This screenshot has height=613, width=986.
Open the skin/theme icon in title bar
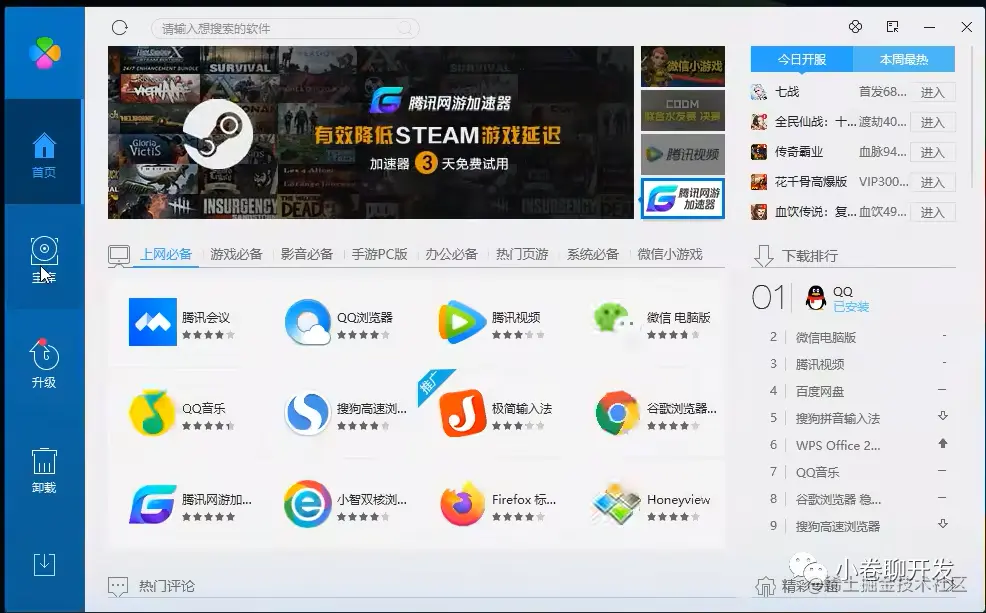pyautogui.click(x=855, y=26)
